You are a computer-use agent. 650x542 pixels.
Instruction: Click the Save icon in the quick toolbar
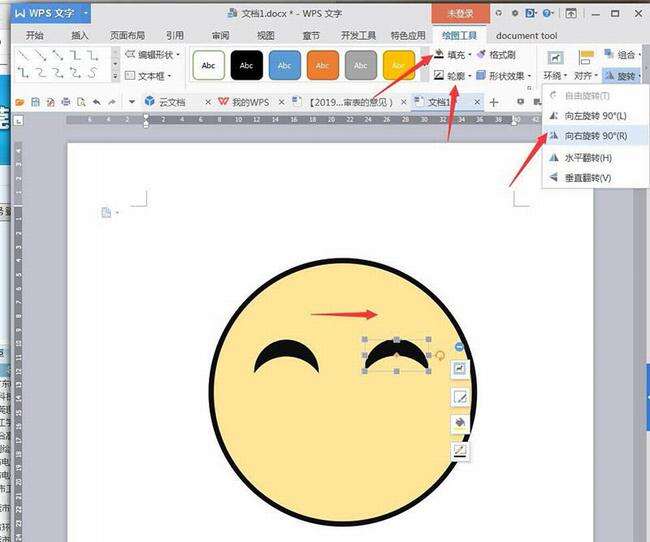coord(35,102)
